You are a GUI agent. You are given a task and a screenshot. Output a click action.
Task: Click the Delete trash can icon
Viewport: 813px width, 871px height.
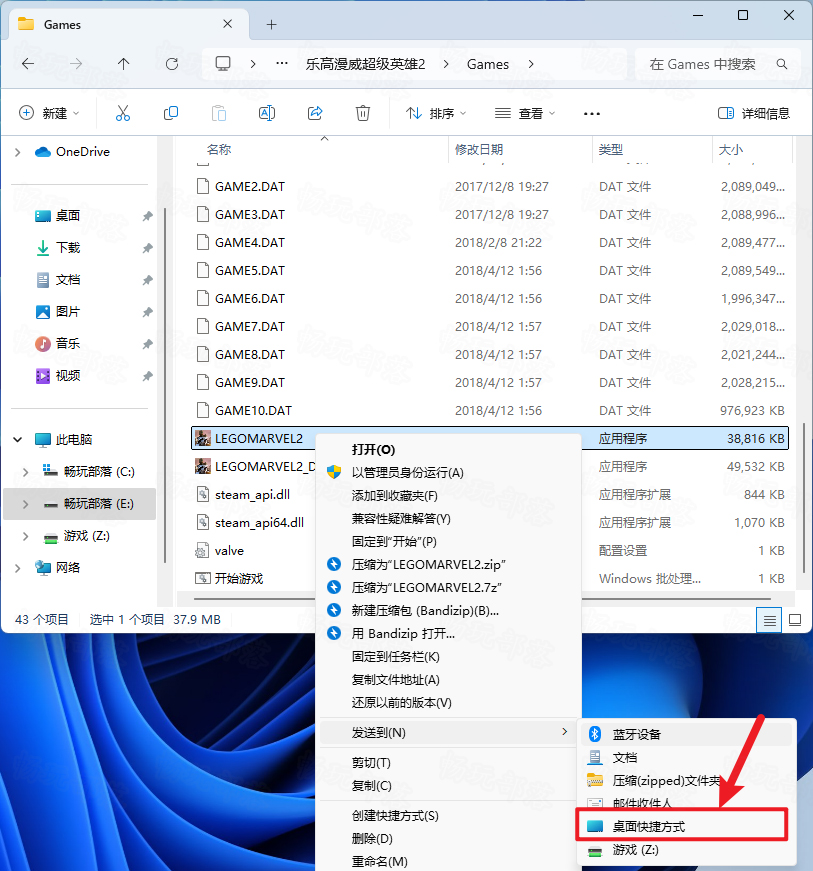[x=363, y=113]
